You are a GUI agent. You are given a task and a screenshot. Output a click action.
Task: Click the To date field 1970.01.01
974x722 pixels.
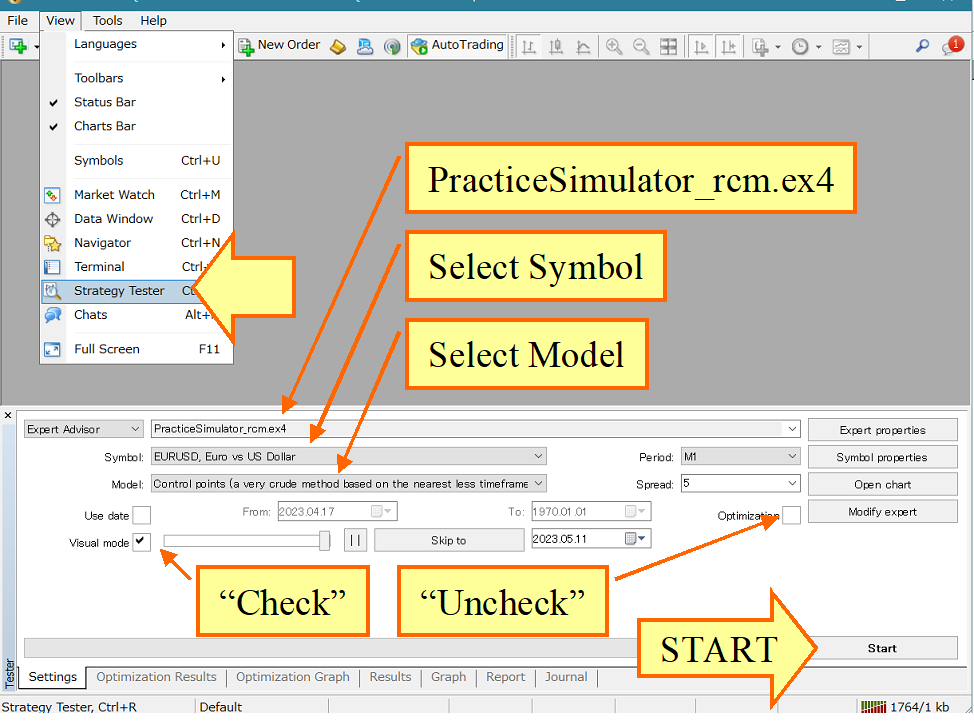click(x=591, y=511)
